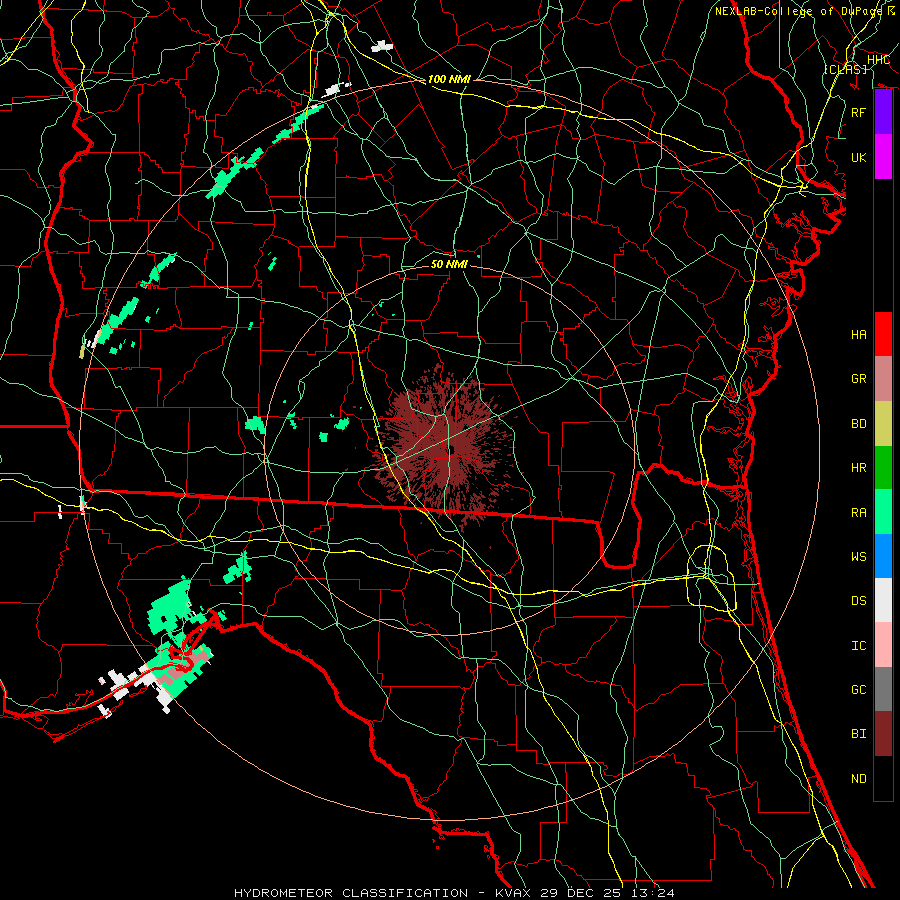This screenshot has width=900, height=900.
Task: Click the HA red legend swatch
Action: 883,334
